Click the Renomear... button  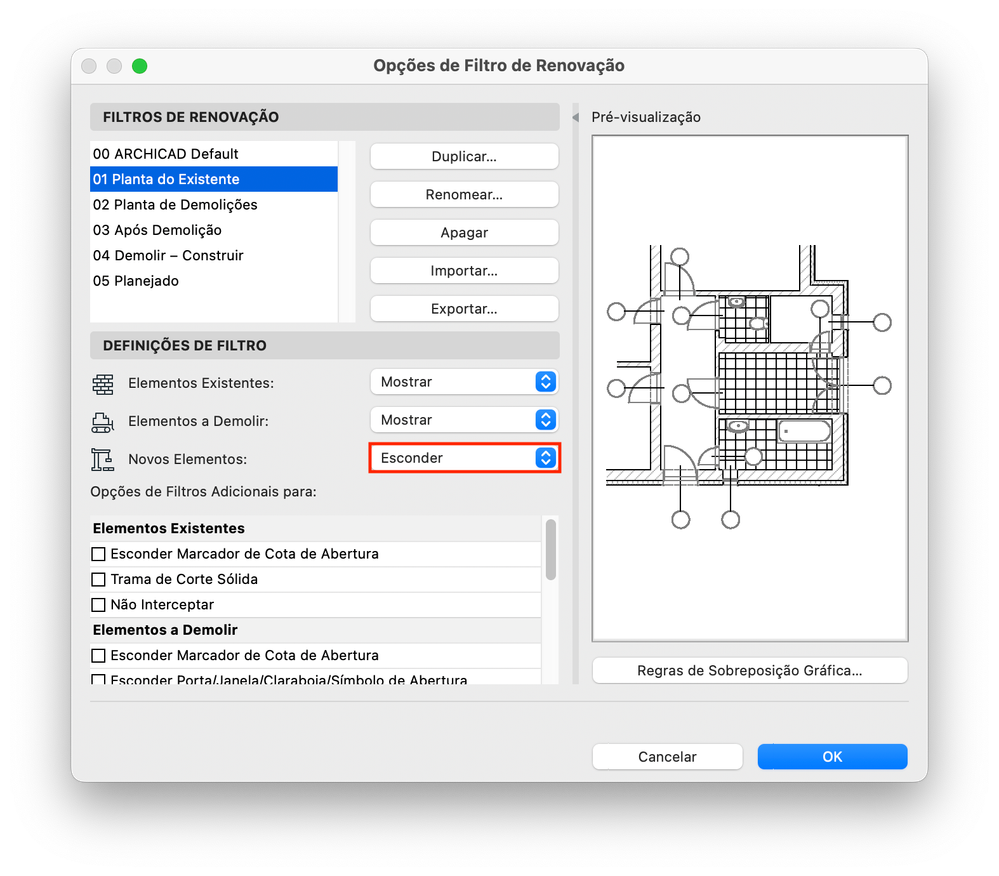tap(464, 195)
